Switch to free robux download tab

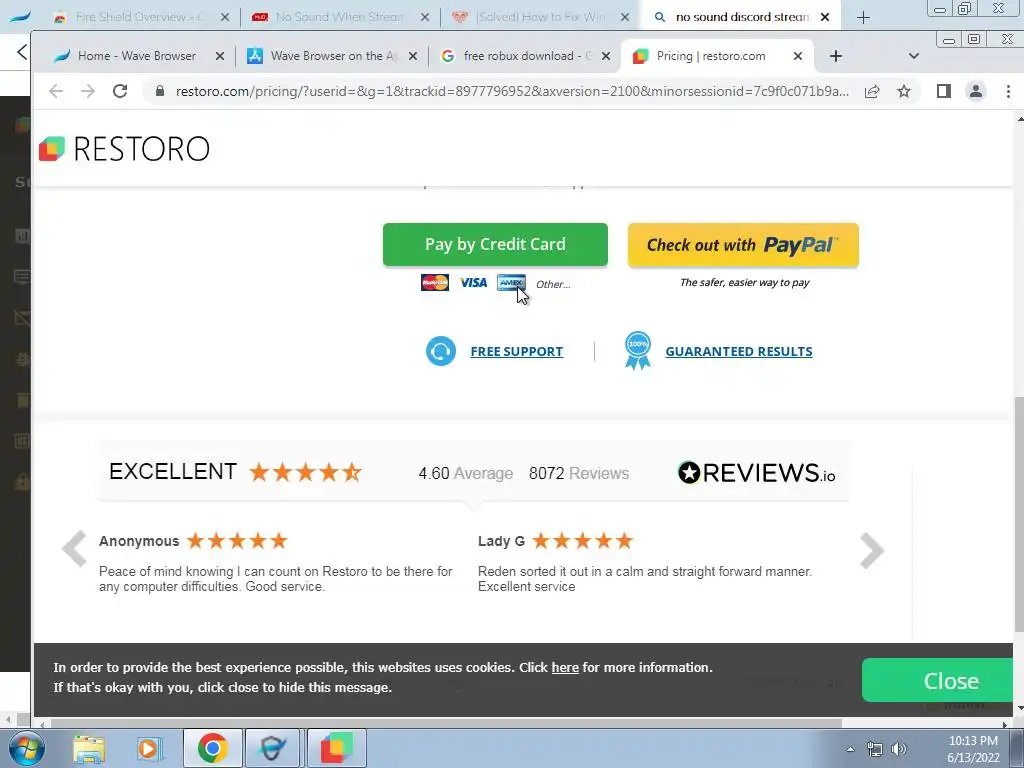[526, 56]
